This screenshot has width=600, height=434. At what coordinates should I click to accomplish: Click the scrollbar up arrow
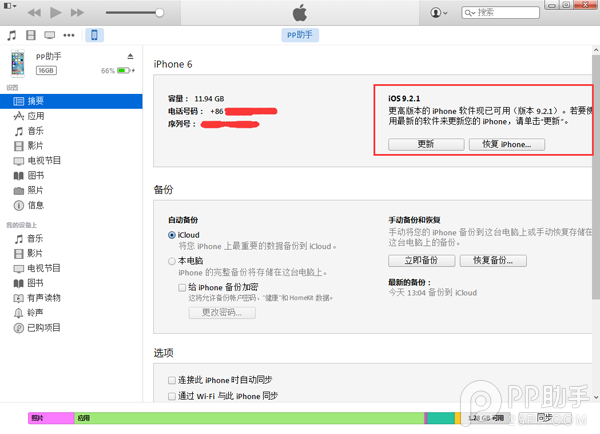pyautogui.click(x=596, y=50)
